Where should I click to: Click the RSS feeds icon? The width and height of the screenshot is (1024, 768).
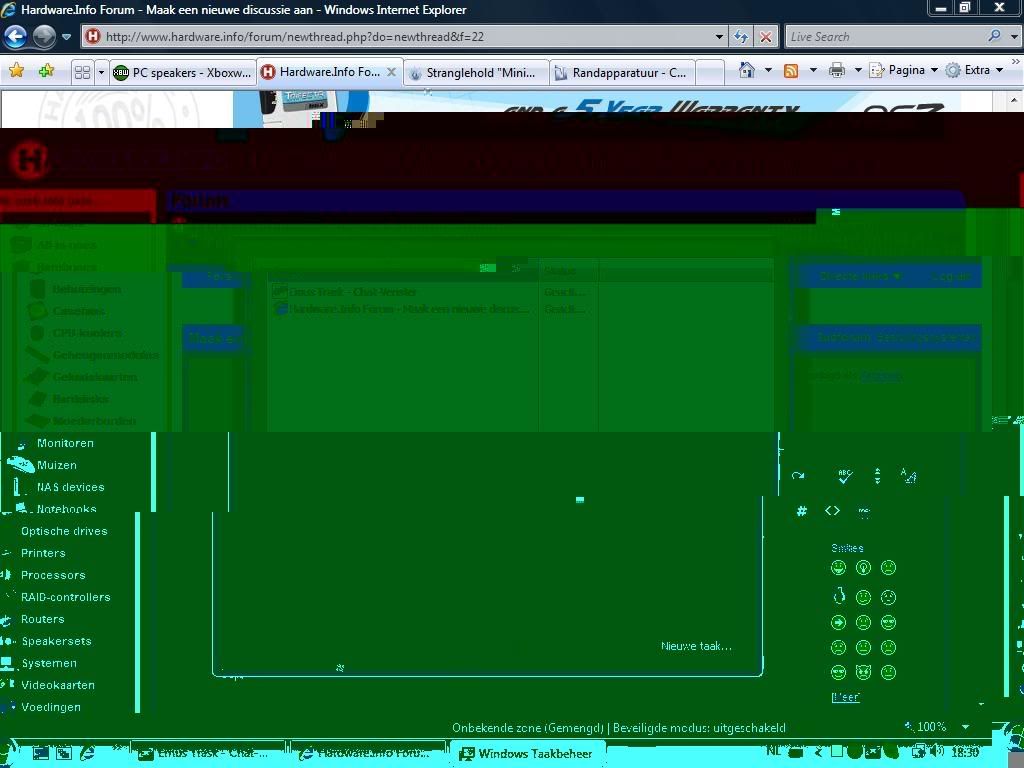(x=791, y=70)
